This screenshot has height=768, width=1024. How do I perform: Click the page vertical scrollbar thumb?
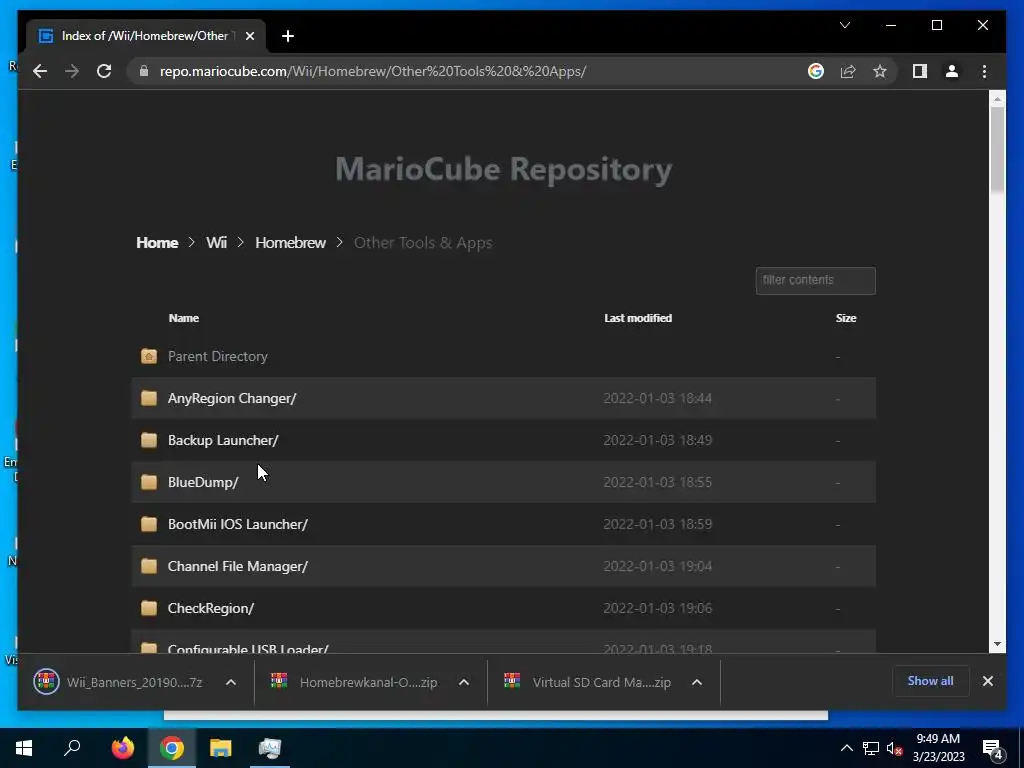997,150
